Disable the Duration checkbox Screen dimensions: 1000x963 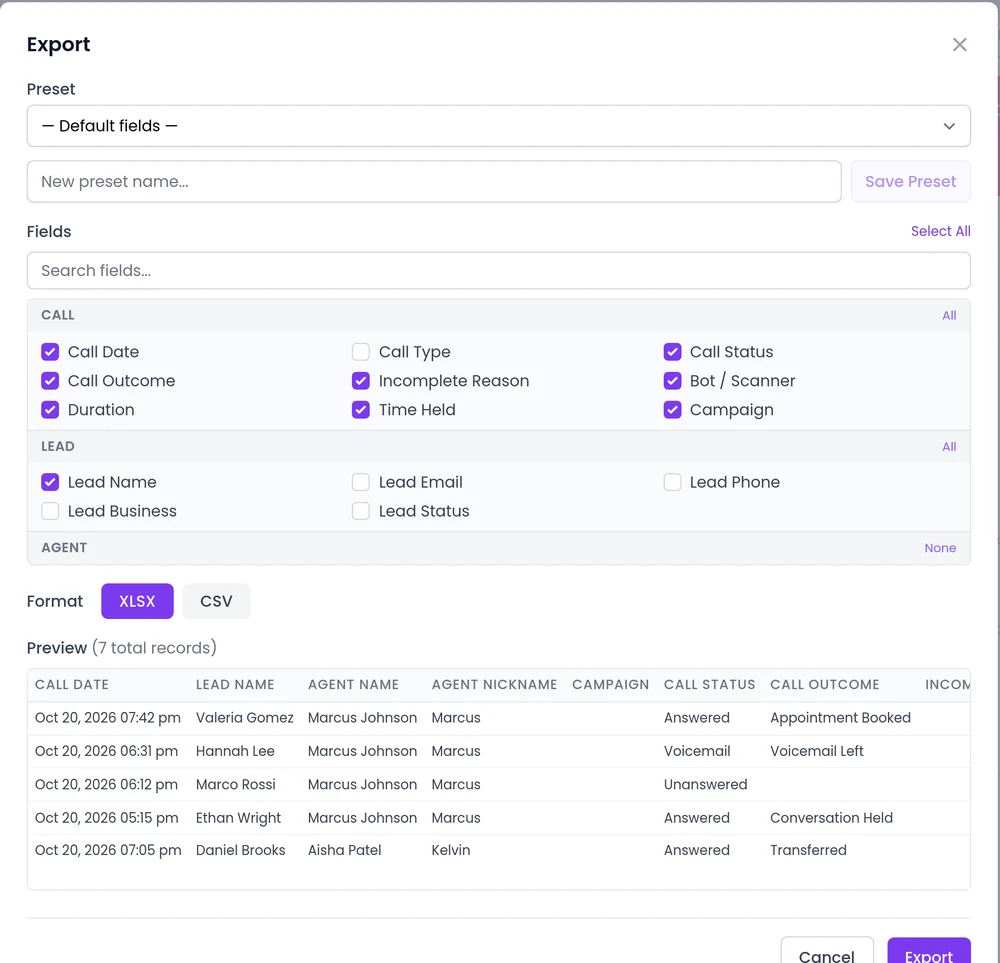point(50,409)
